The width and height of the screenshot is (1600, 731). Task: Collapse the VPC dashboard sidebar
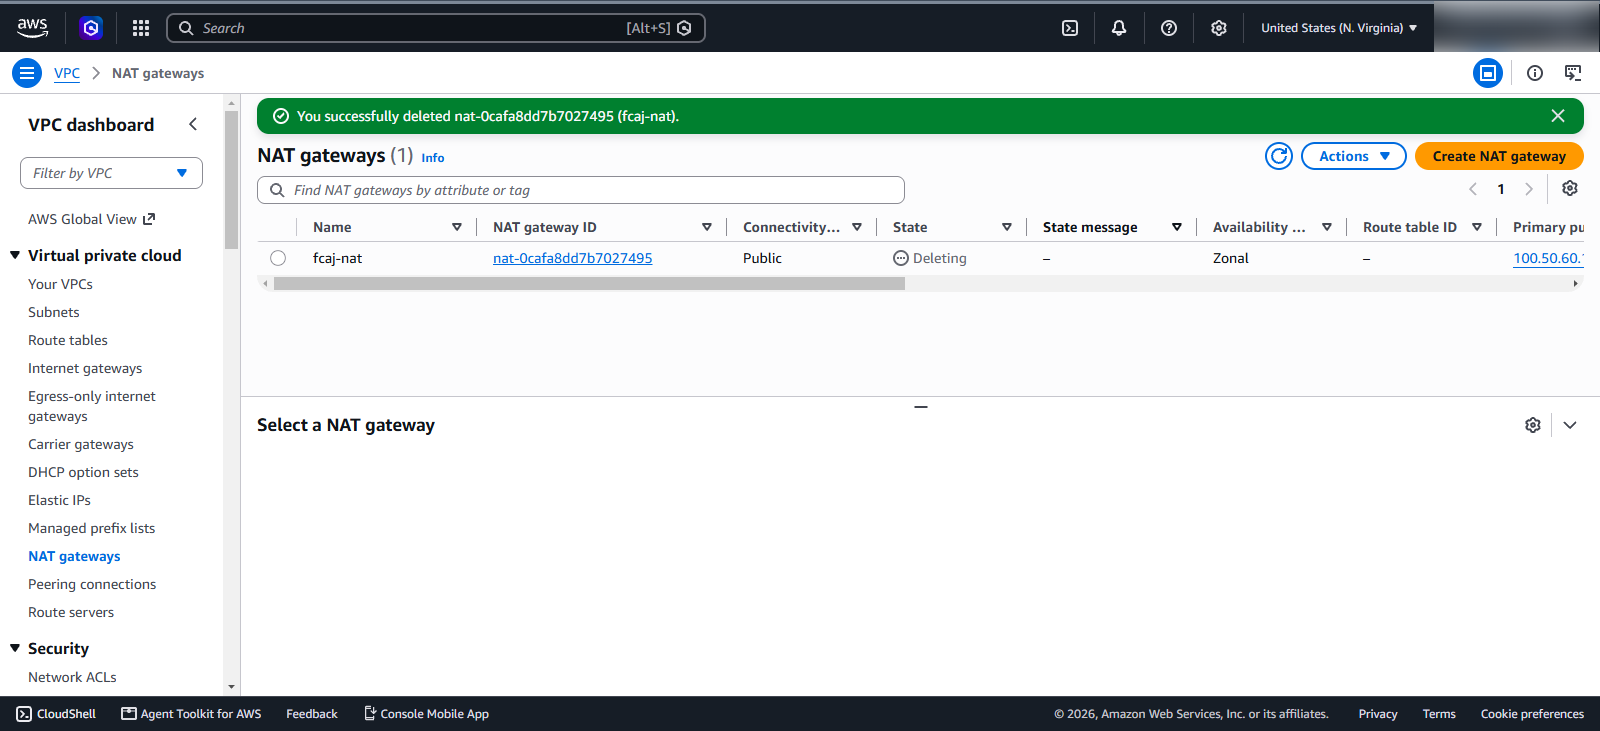[x=193, y=124]
